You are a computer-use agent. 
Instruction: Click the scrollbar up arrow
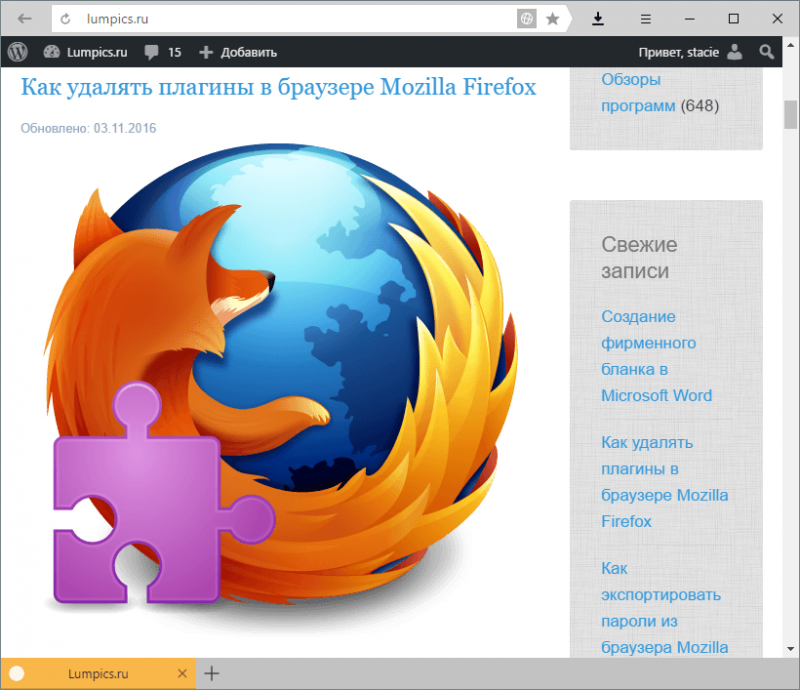point(790,45)
